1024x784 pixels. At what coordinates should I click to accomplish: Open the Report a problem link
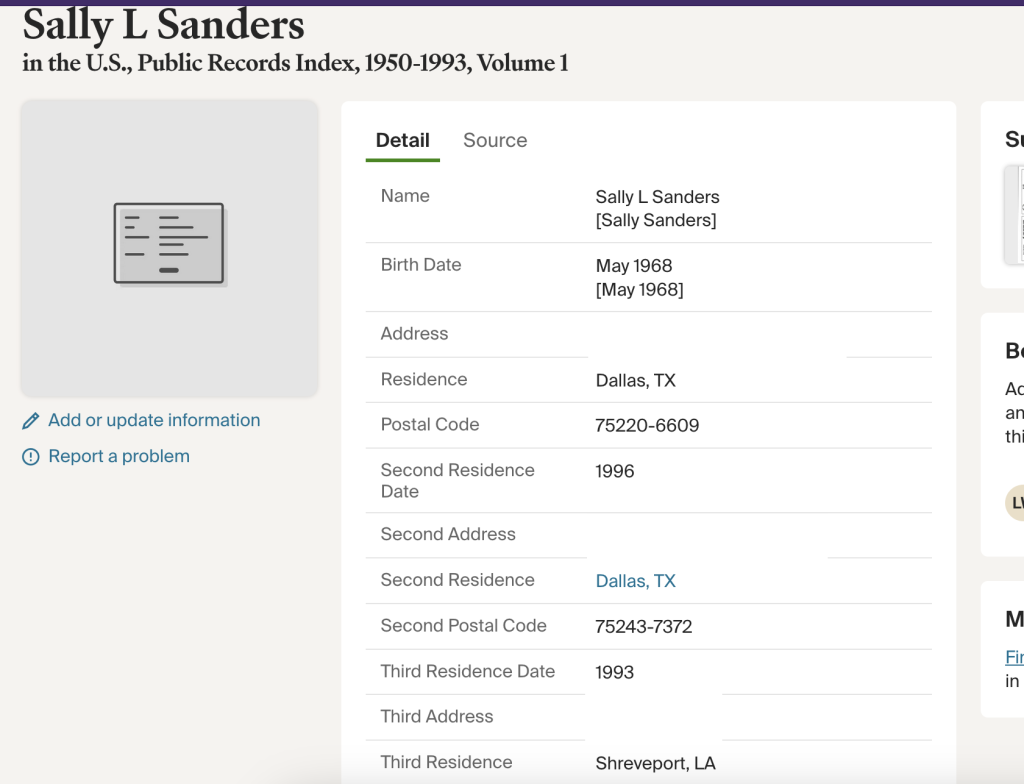click(x=119, y=456)
